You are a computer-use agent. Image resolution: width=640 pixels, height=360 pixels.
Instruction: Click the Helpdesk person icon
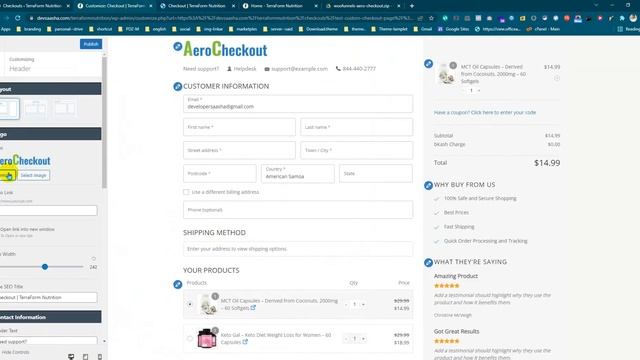[x=229, y=69]
